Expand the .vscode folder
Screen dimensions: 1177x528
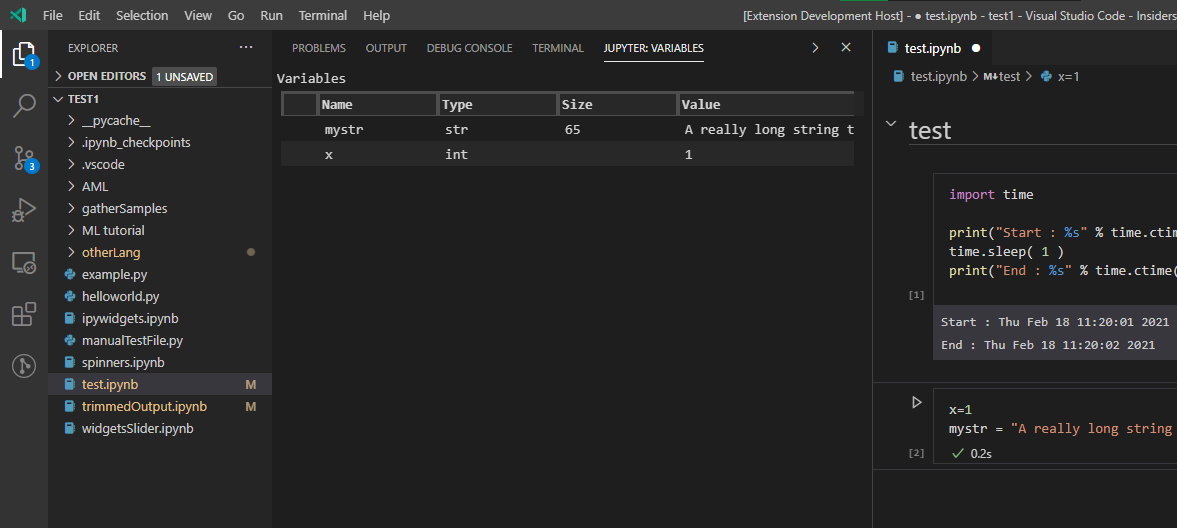pos(71,164)
